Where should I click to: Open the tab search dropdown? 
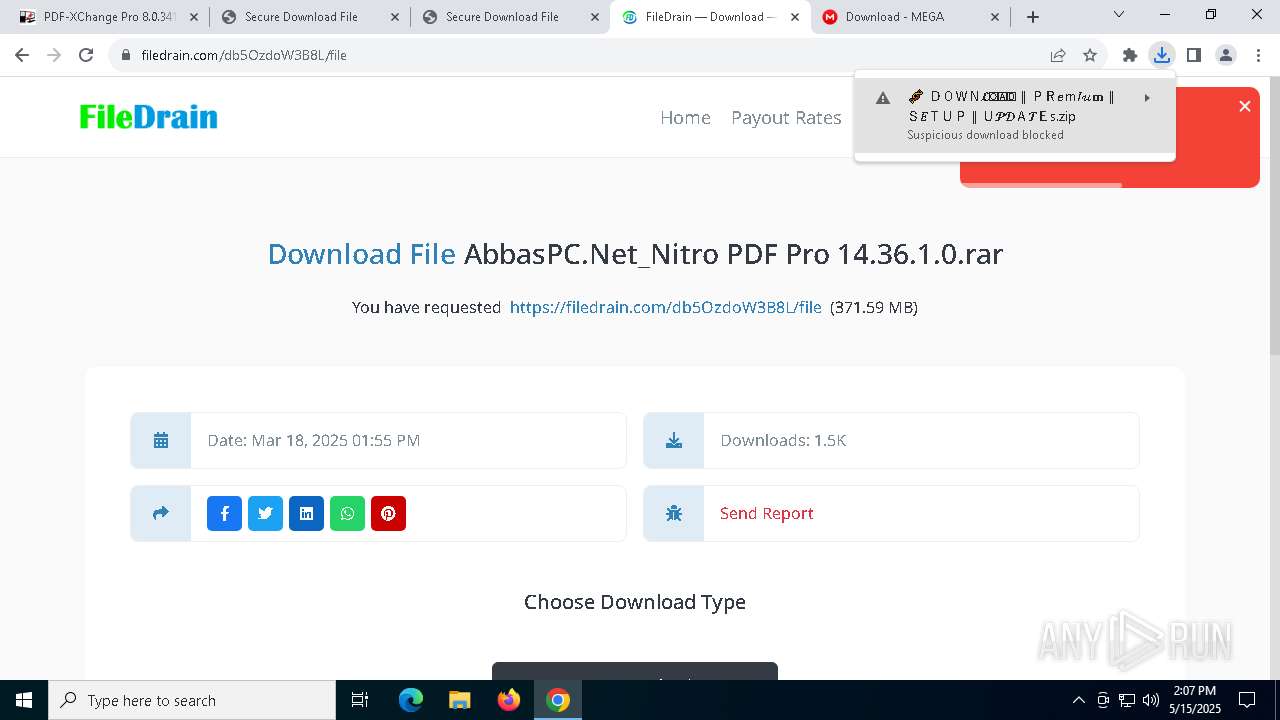(1119, 15)
